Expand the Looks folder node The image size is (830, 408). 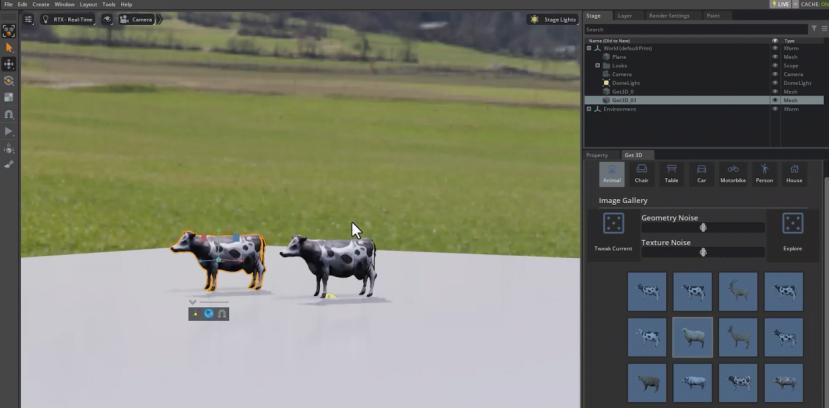coord(598,66)
